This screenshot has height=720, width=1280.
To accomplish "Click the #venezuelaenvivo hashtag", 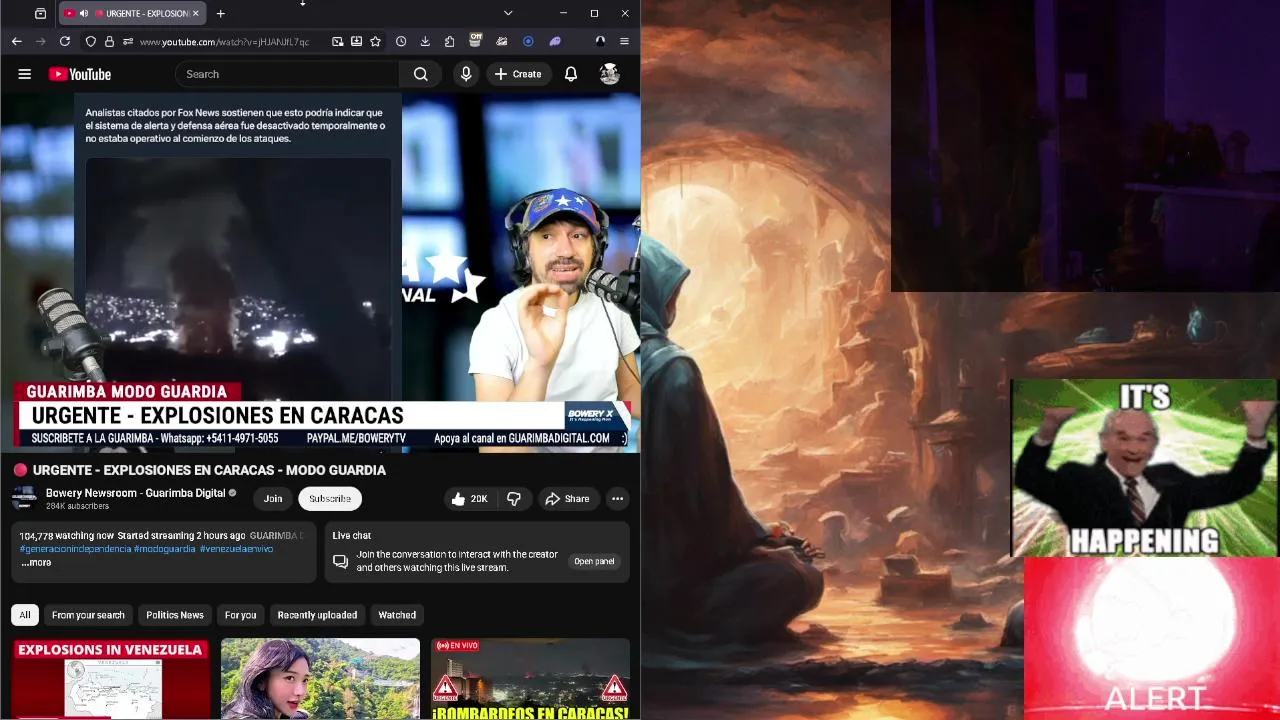I will click(236, 549).
